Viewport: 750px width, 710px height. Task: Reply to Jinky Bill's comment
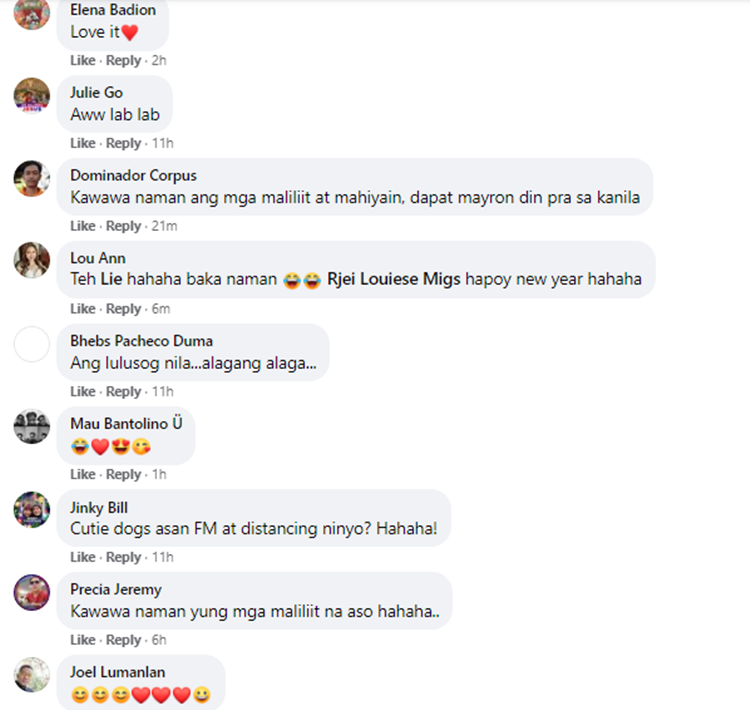(x=124, y=557)
